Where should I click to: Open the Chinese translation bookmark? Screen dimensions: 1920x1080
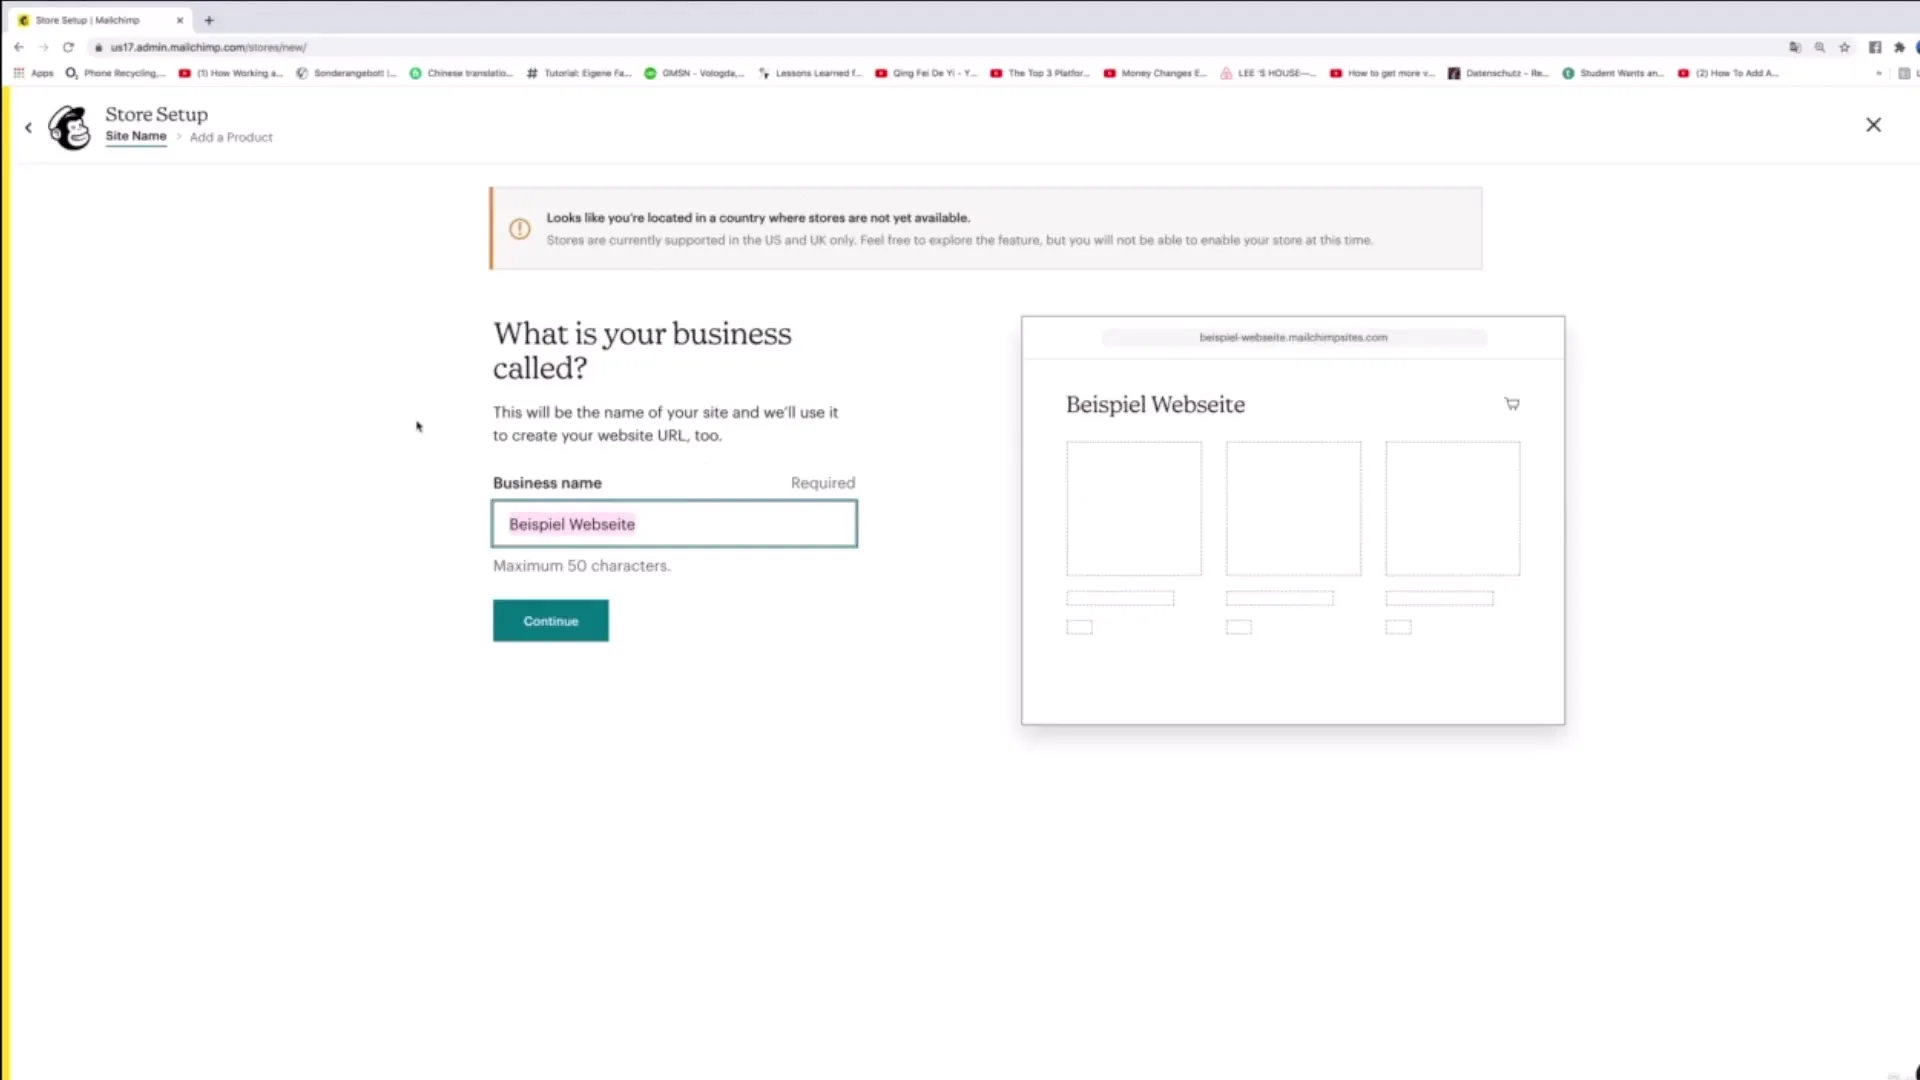click(462, 73)
